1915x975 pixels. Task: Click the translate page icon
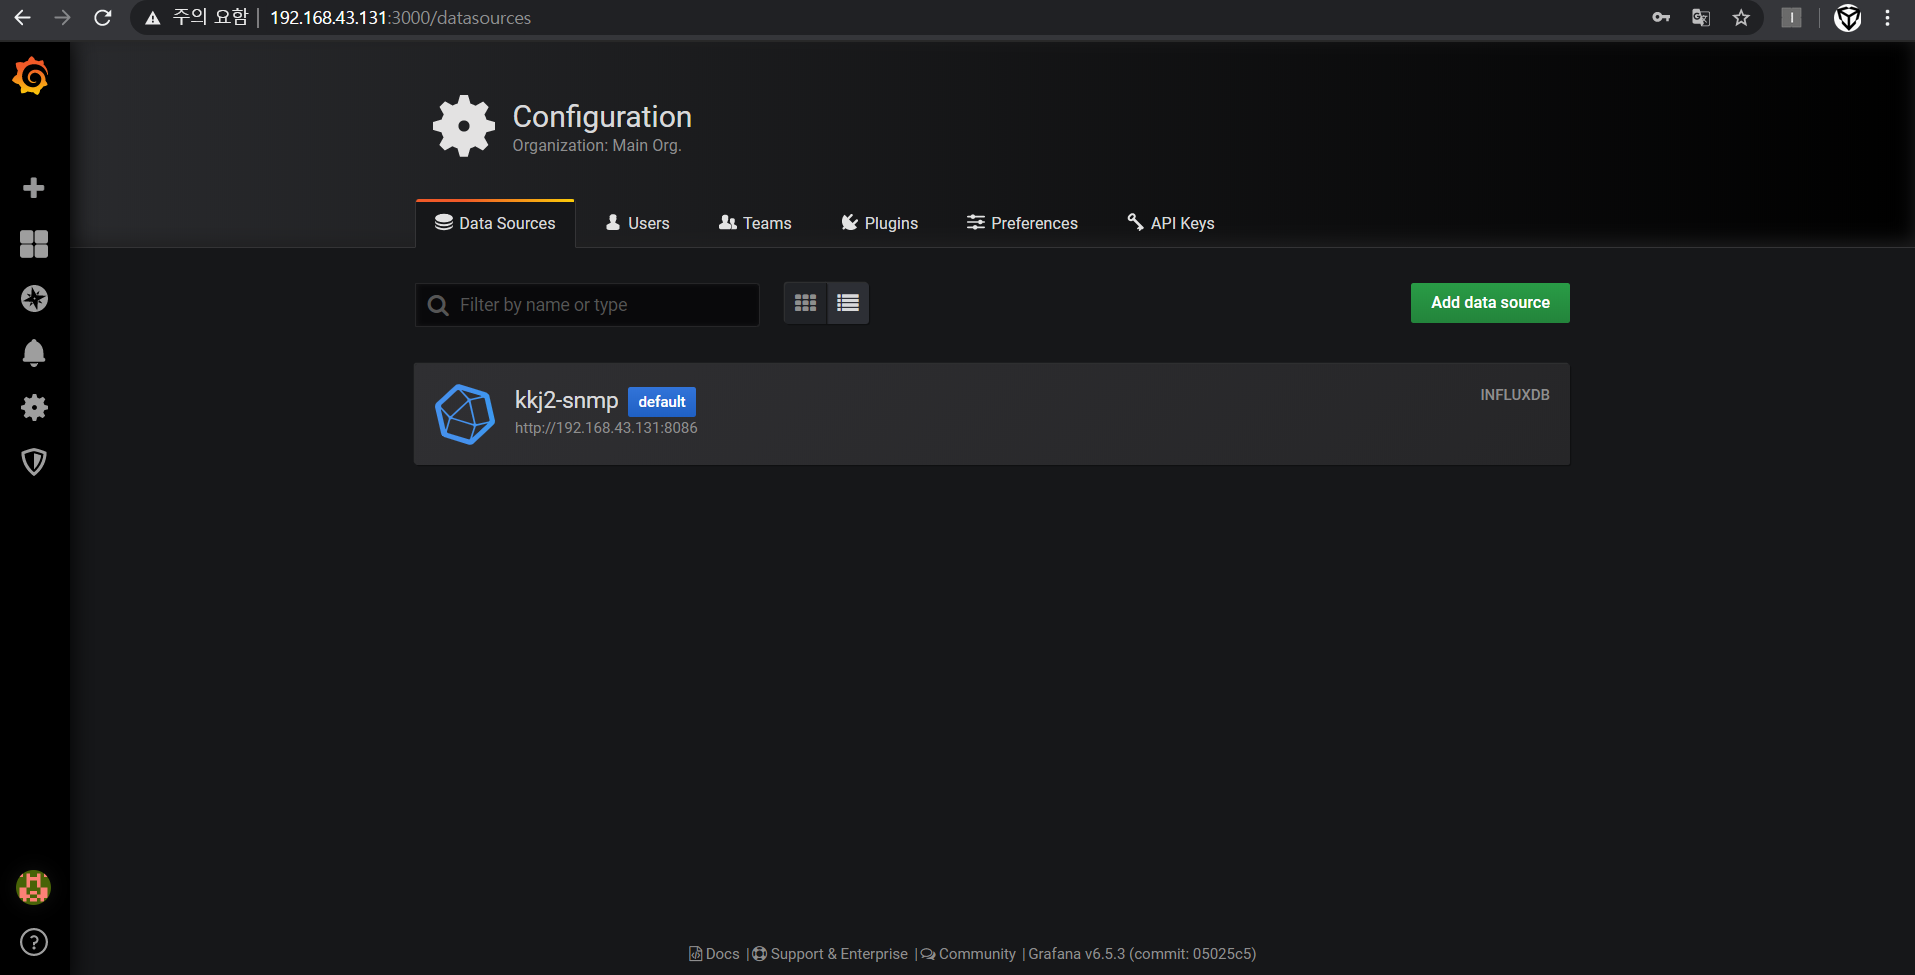pos(1701,18)
